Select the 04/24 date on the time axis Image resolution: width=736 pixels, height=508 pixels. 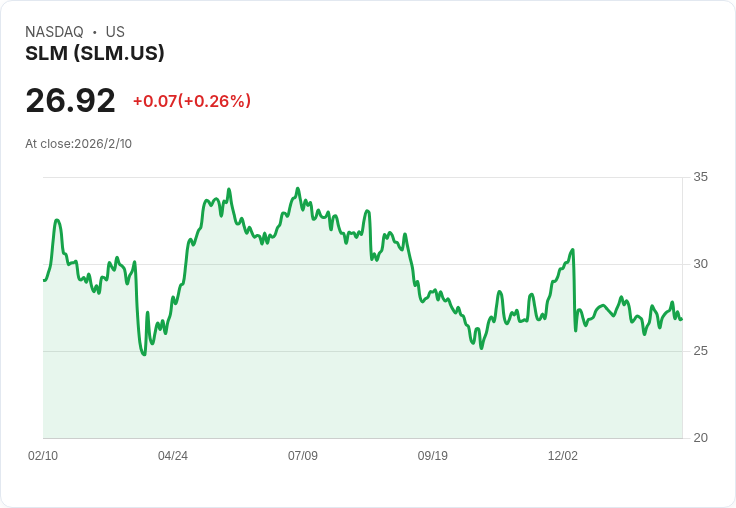[x=173, y=456]
